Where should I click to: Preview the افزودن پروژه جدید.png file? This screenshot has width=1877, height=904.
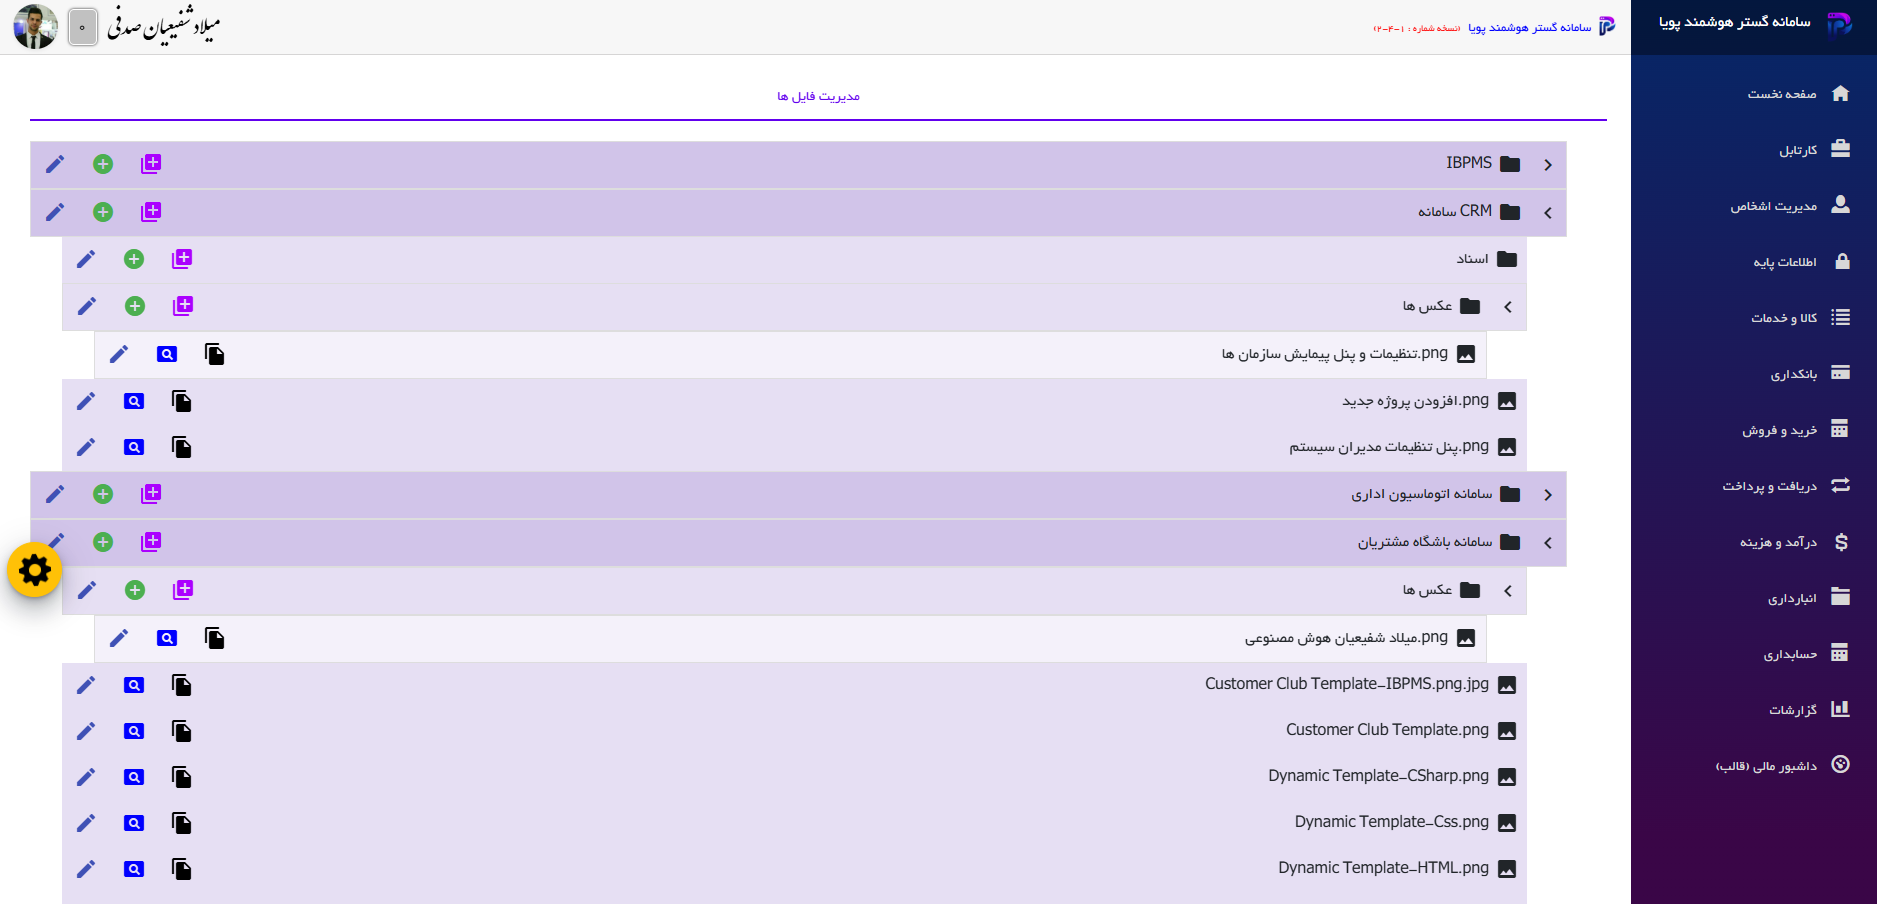pos(134,401)
